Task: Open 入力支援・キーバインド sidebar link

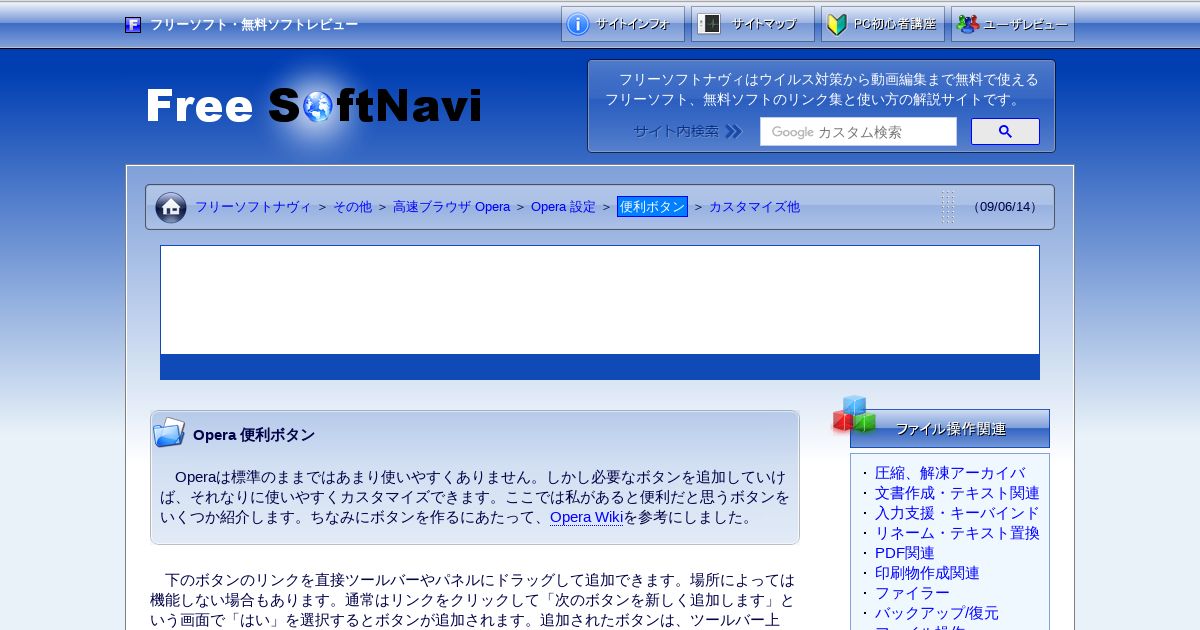Action: click(957, 513)
